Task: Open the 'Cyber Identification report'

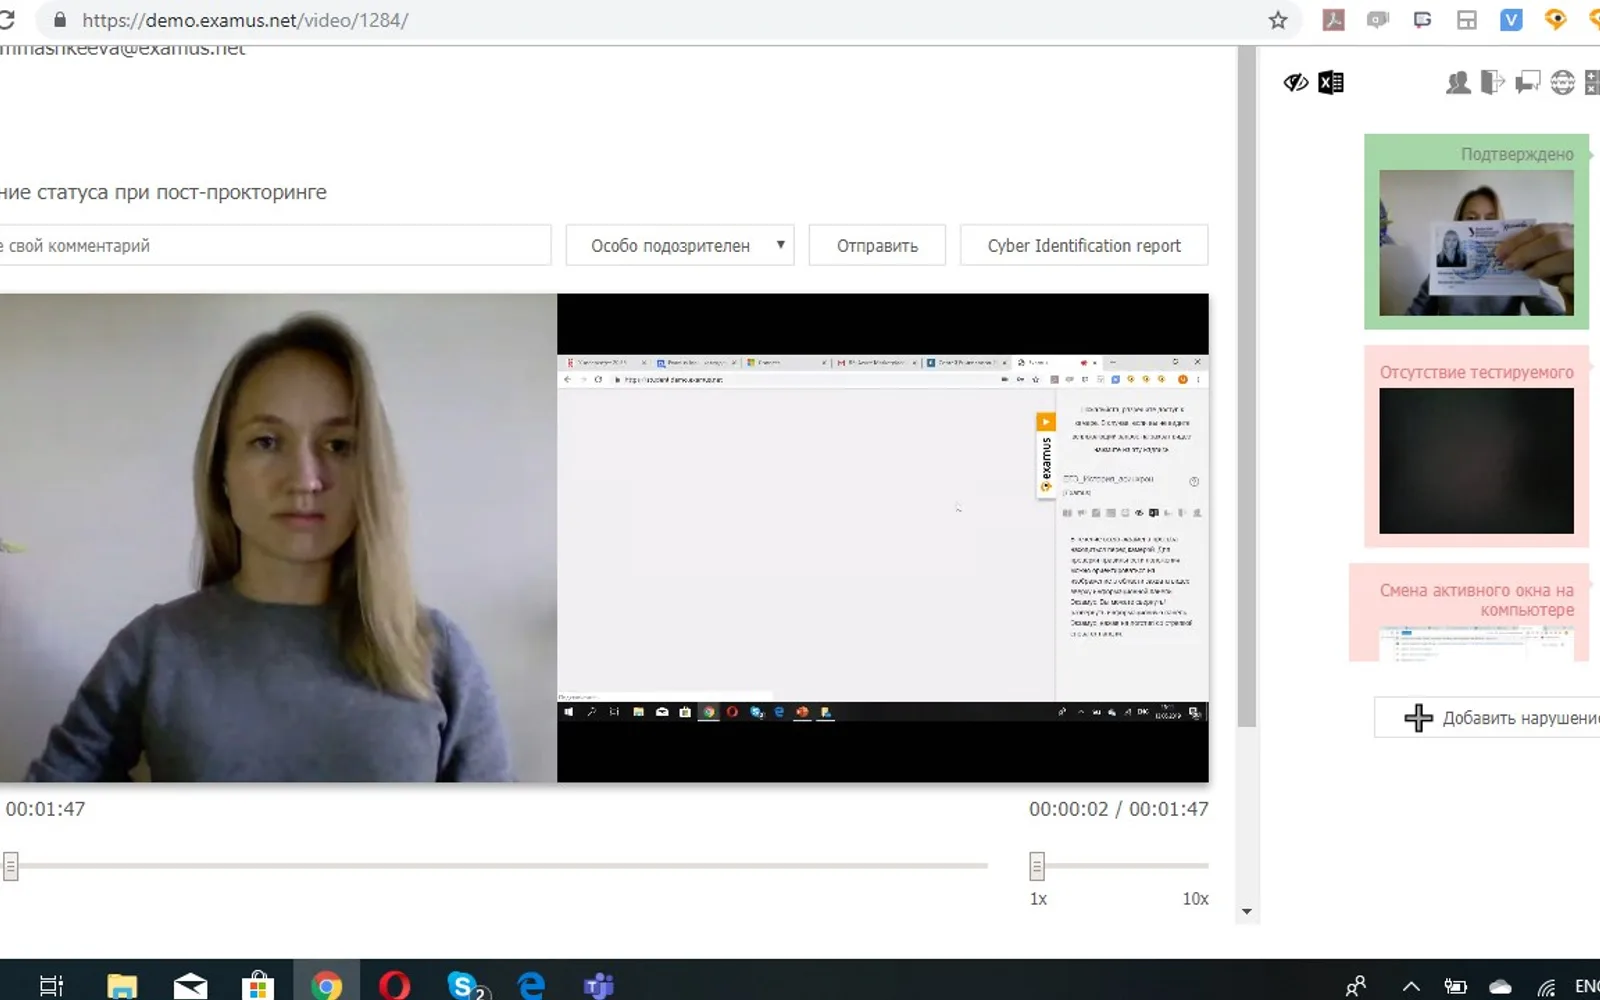Action: (x=1084, y=245)
